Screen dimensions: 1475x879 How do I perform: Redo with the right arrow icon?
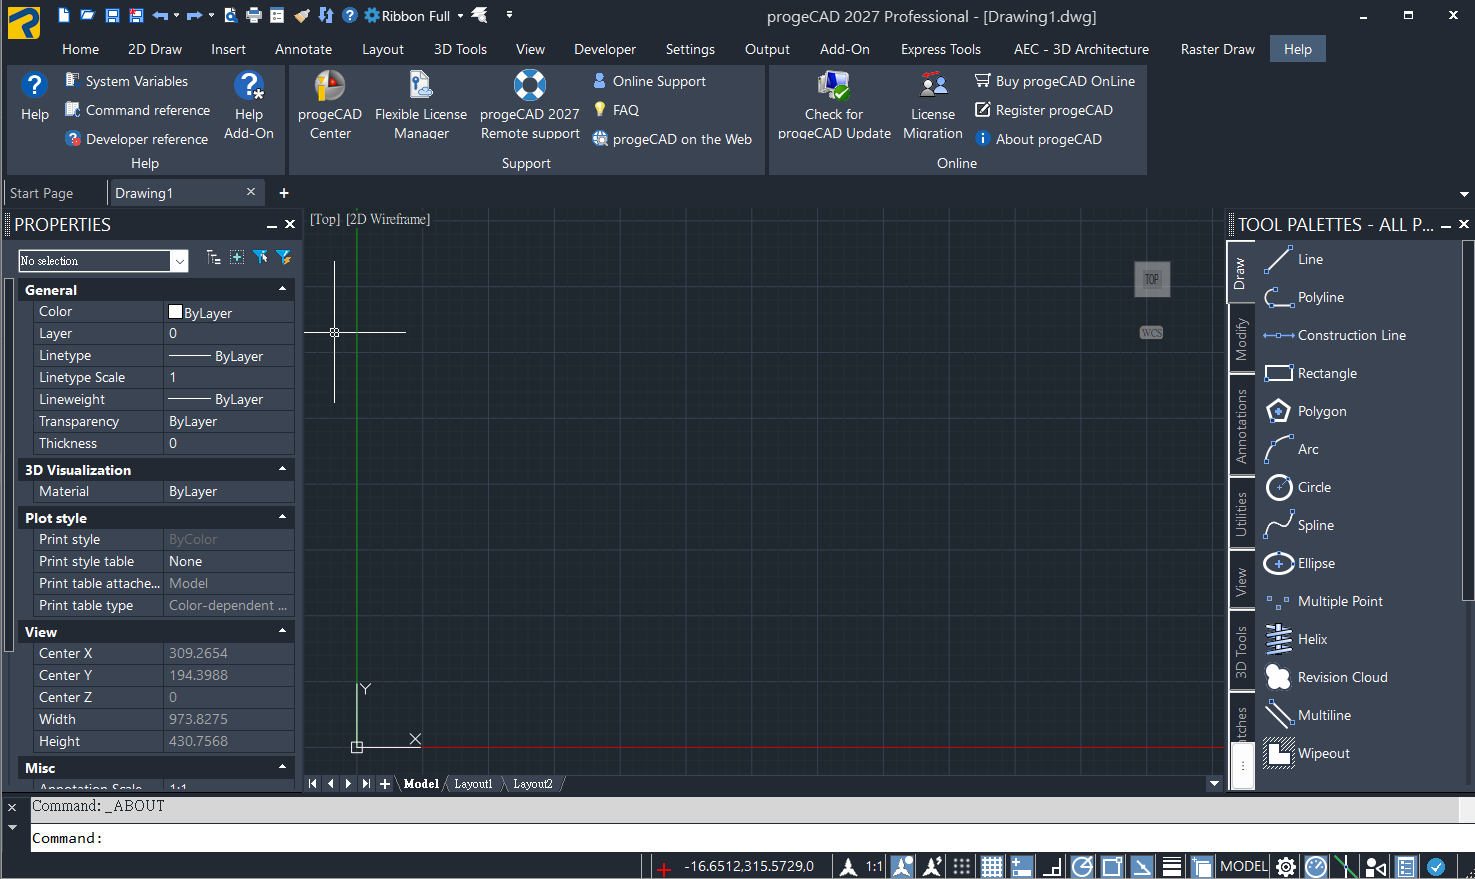click(x=194, y=15)
